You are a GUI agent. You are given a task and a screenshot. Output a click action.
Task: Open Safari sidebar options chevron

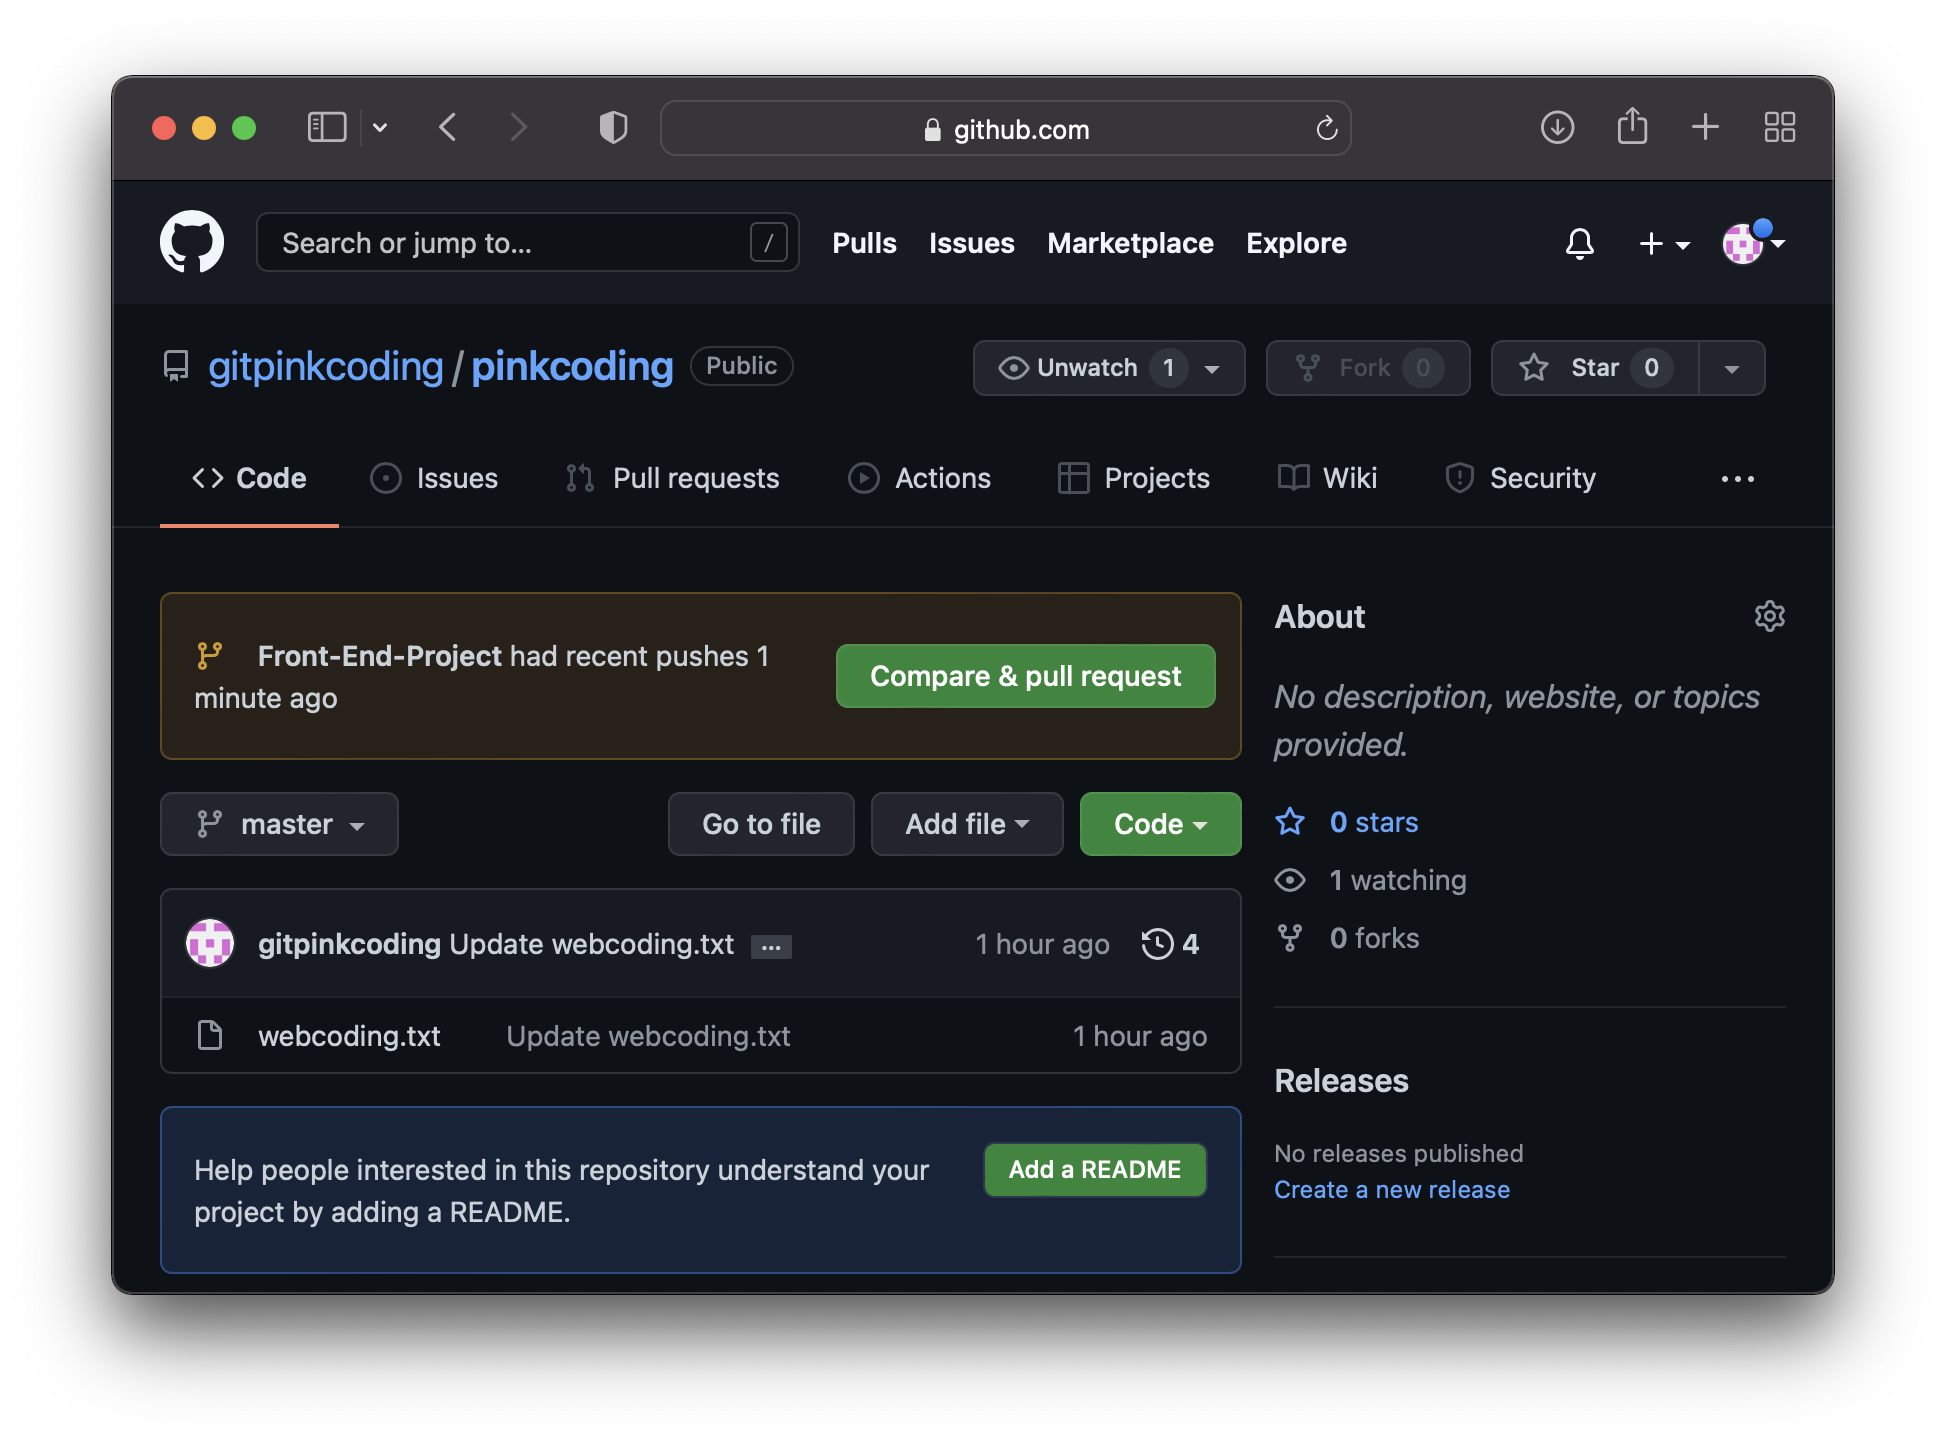(380, 128)
